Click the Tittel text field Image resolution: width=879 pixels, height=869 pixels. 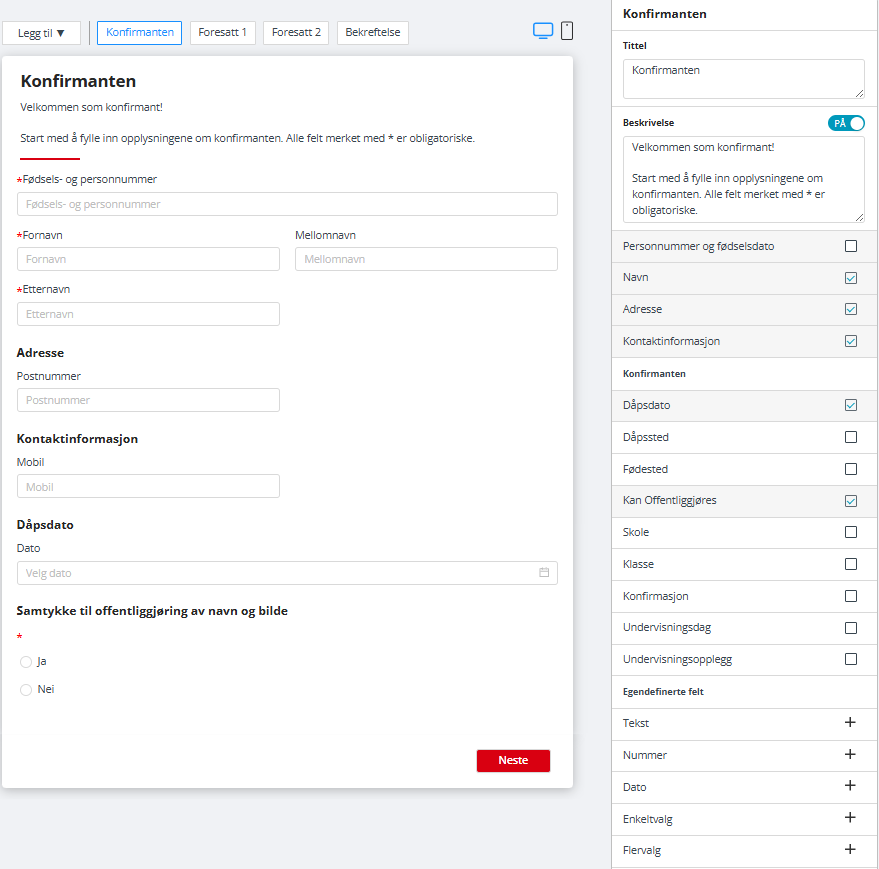click(x=743, y=78)
